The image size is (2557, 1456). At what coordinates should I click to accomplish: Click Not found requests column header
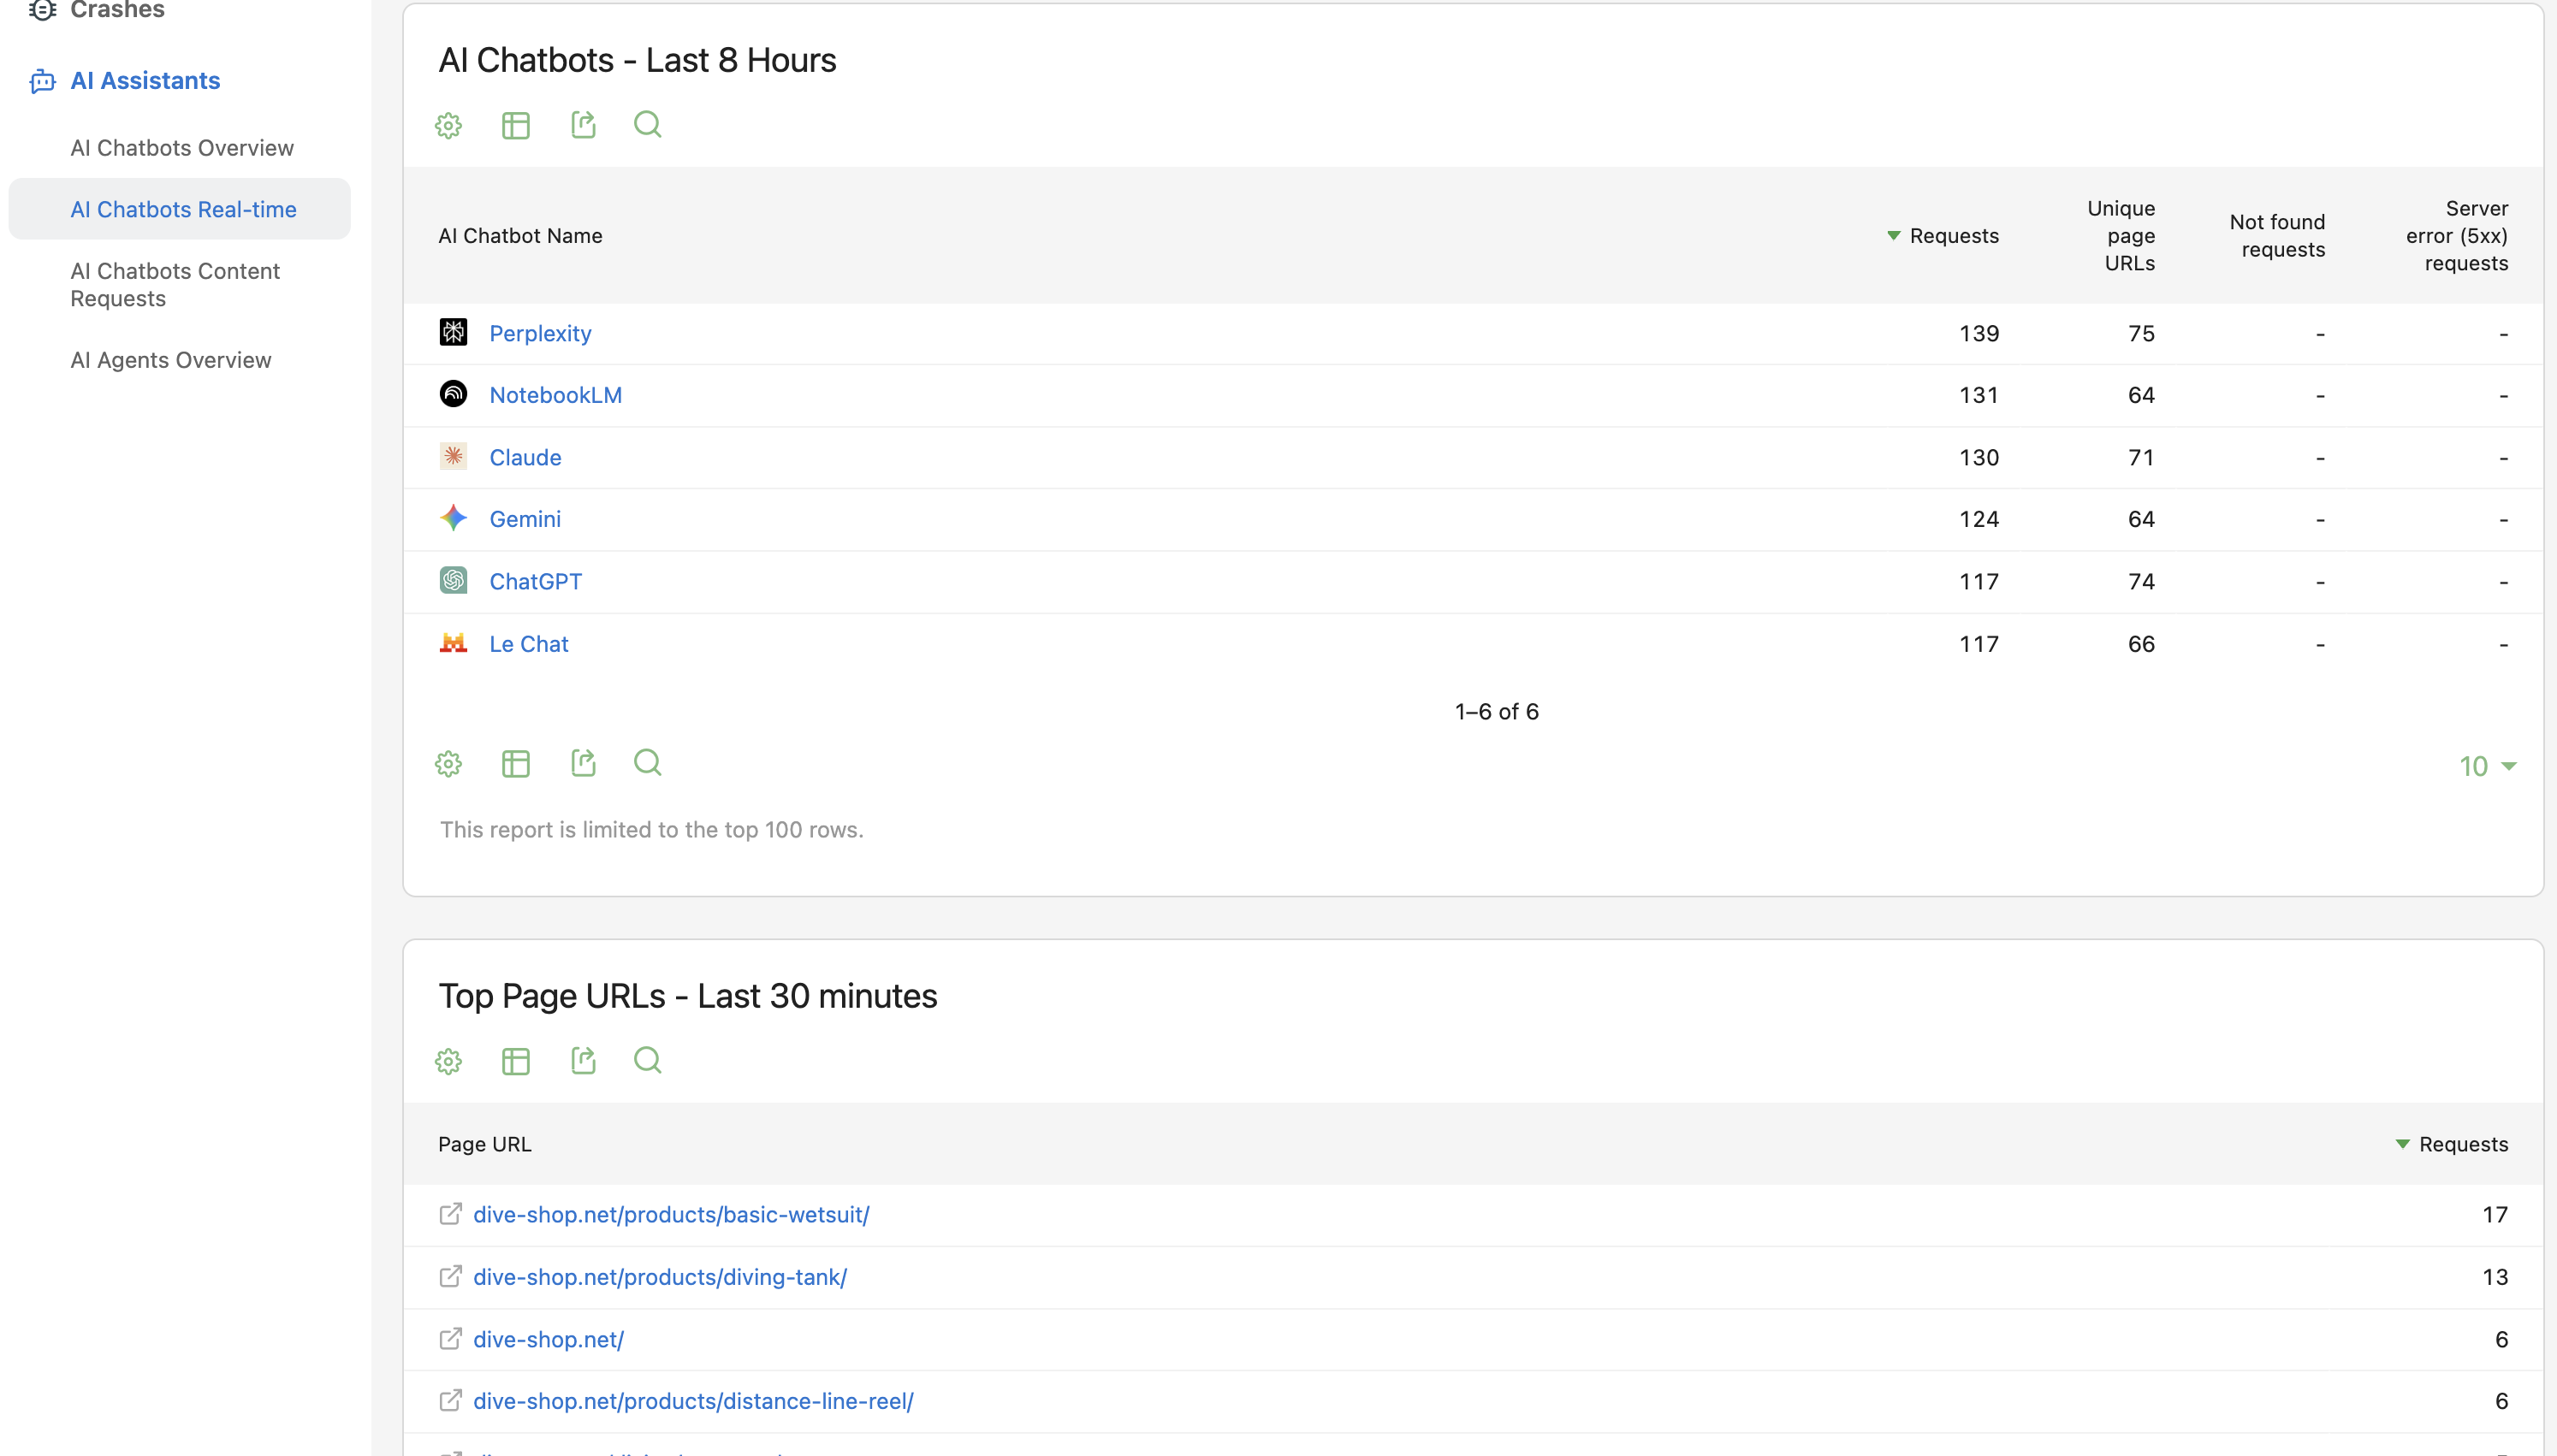click(2277, 236)
